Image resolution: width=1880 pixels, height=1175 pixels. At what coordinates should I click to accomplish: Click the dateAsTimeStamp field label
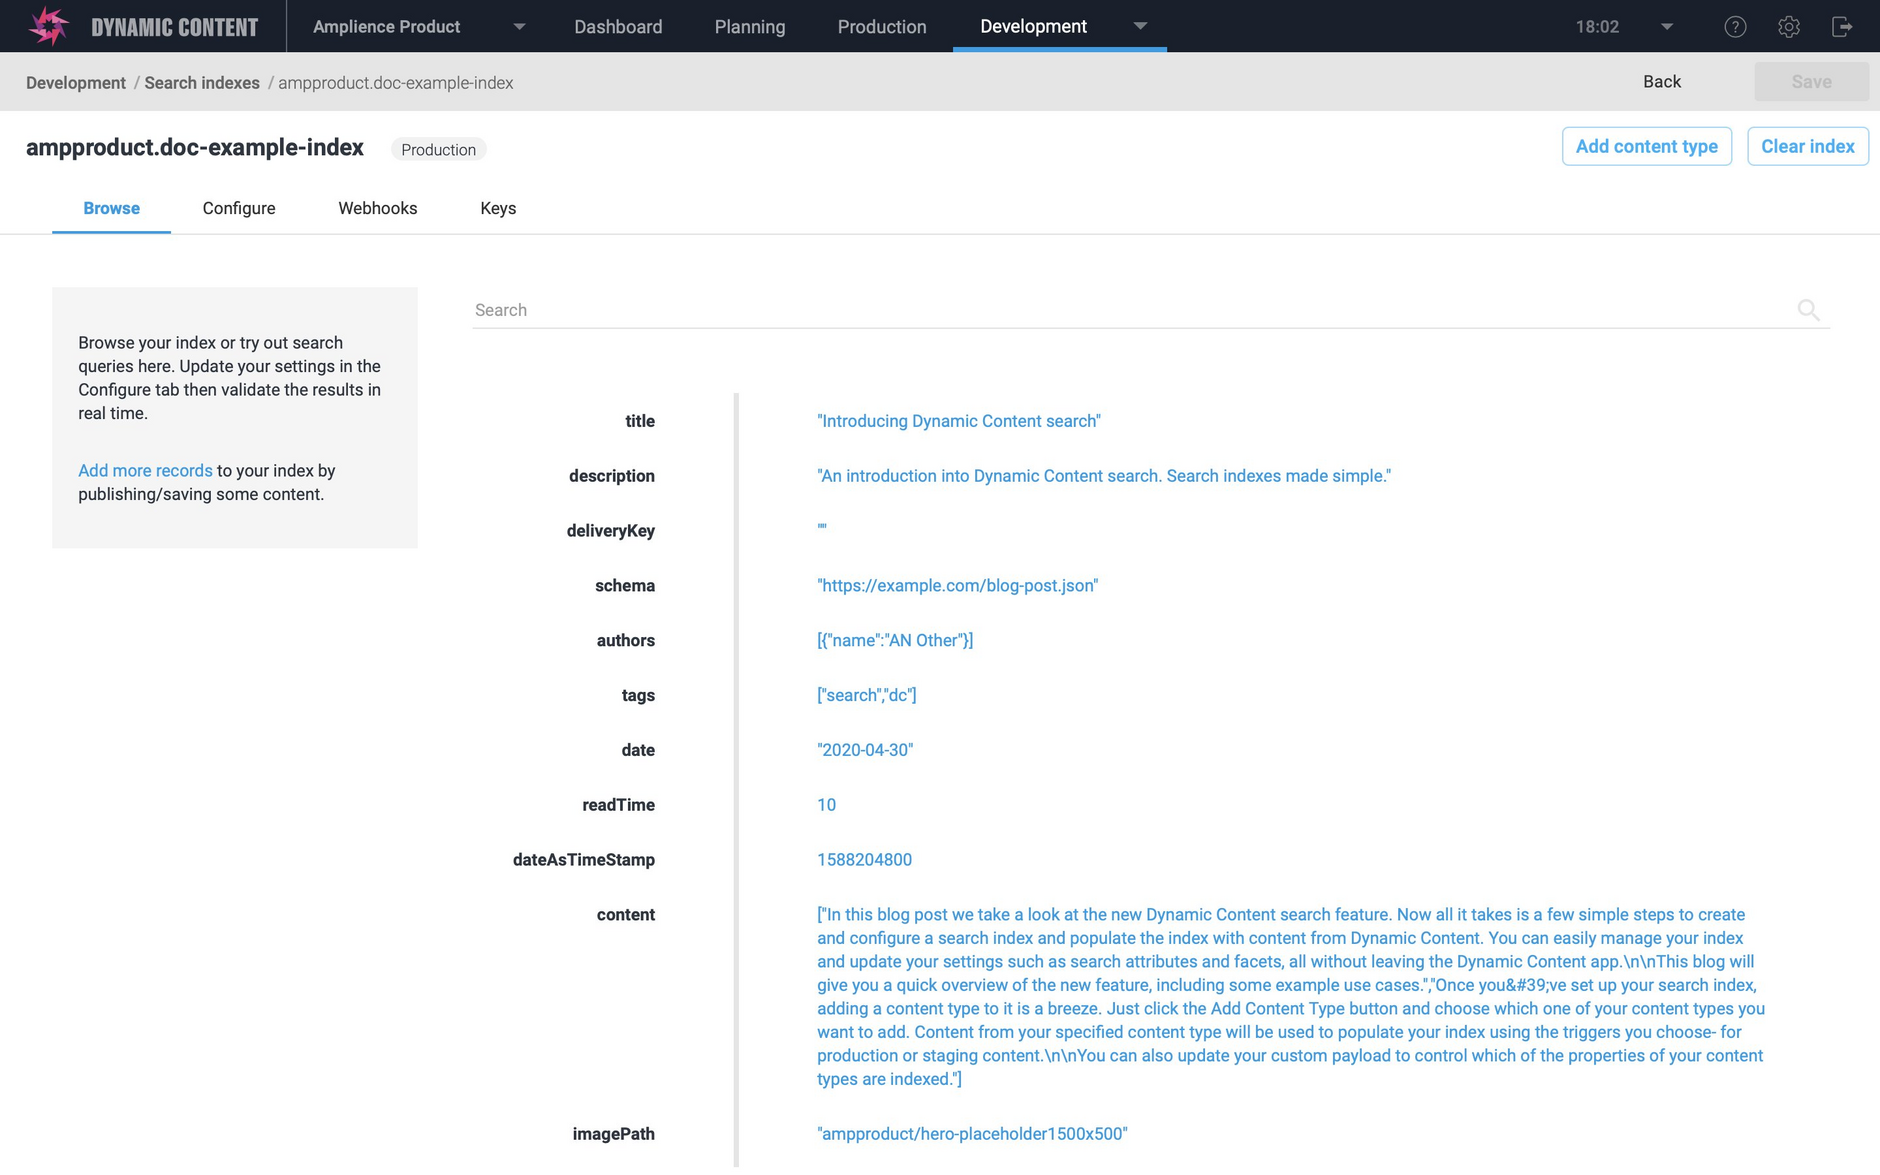pos(584,860)
